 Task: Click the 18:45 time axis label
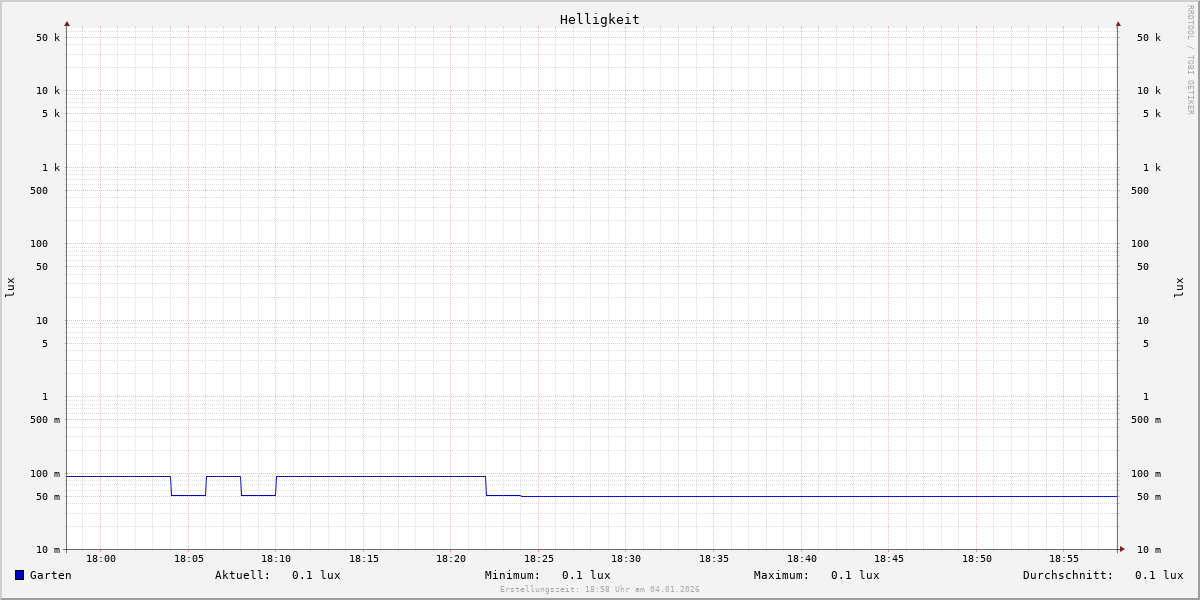[x=889, y=559]
